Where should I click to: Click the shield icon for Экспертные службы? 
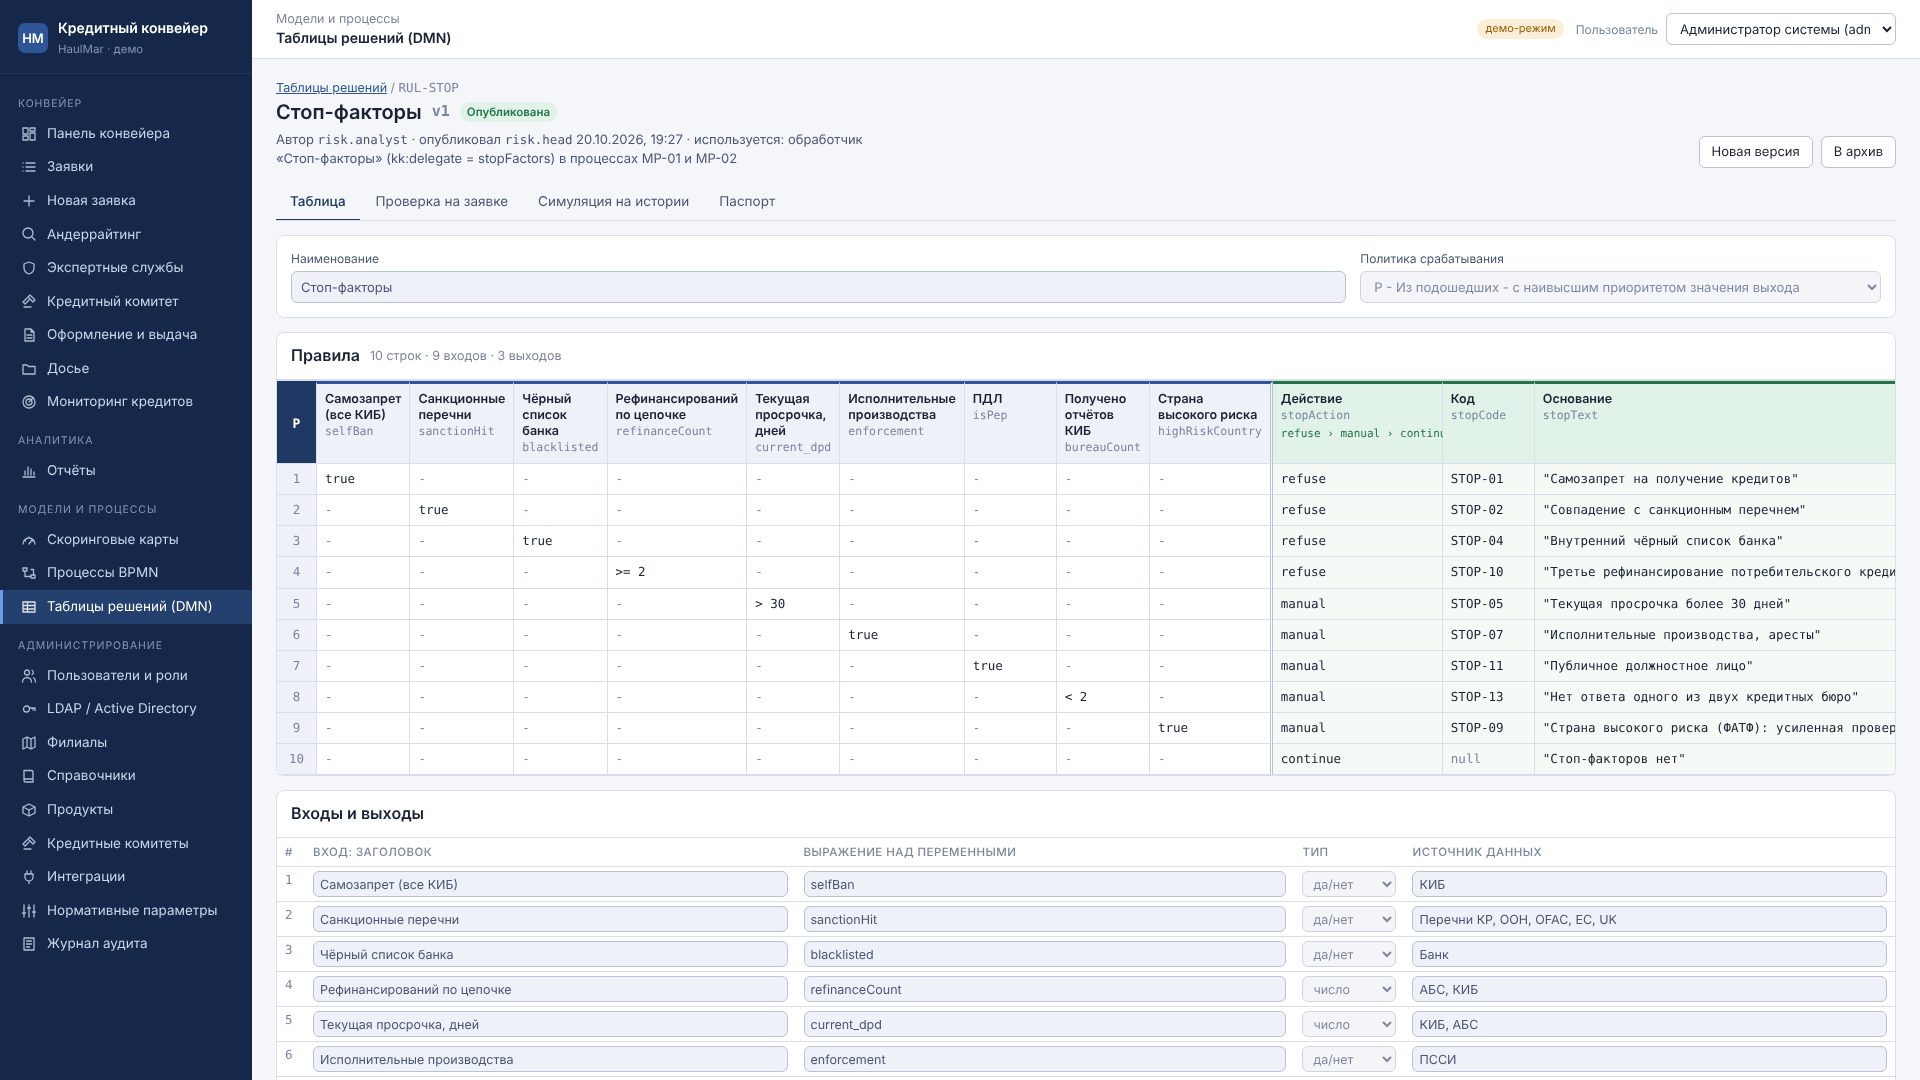click(x=29, y=268)
